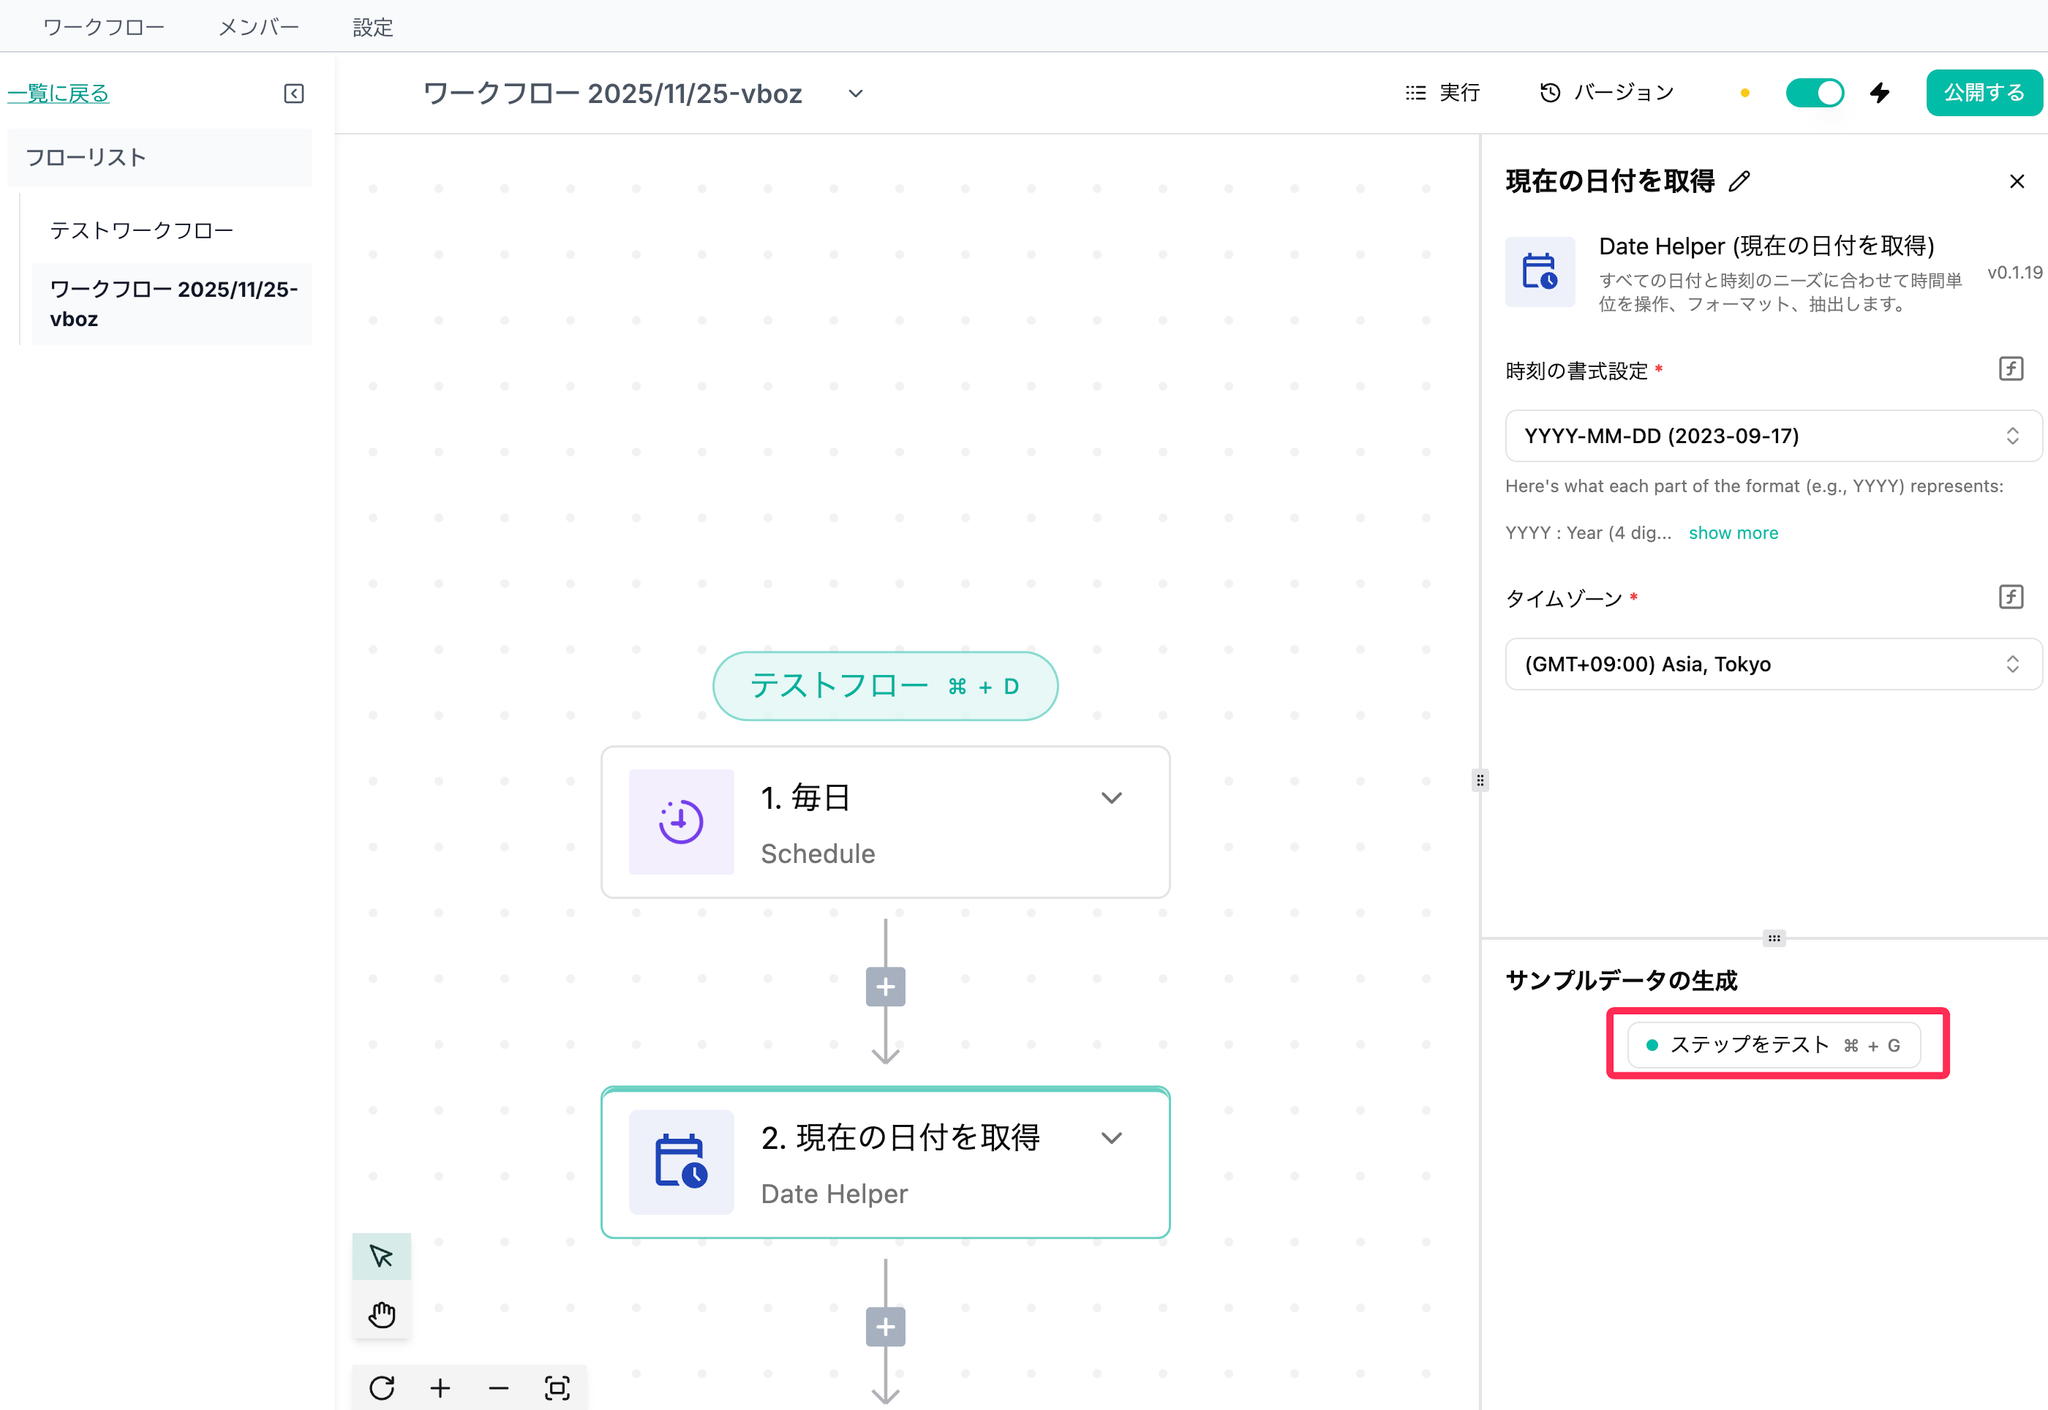2048x1410 pixels.
Task: Toggle the workflow enabled switch
Action: coord(1814,93)
